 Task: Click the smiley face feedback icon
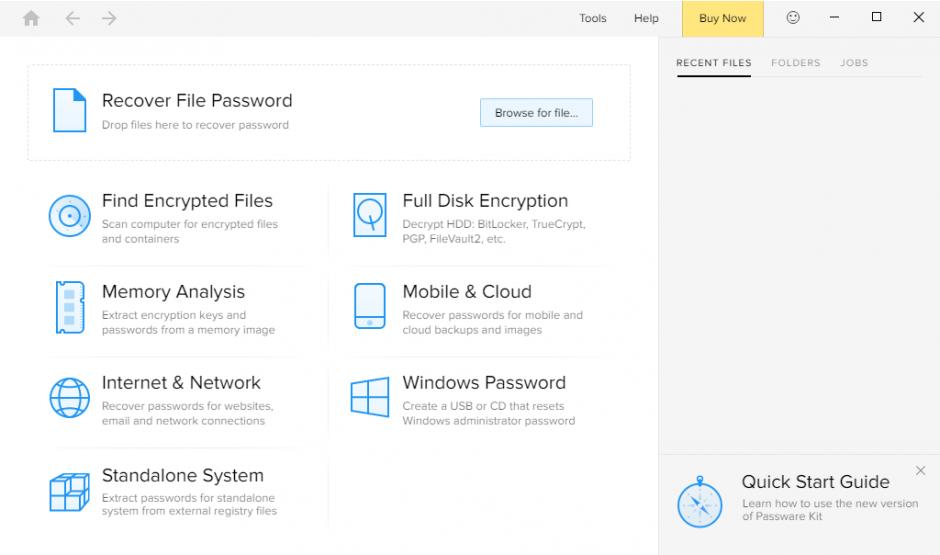[793, 18]
